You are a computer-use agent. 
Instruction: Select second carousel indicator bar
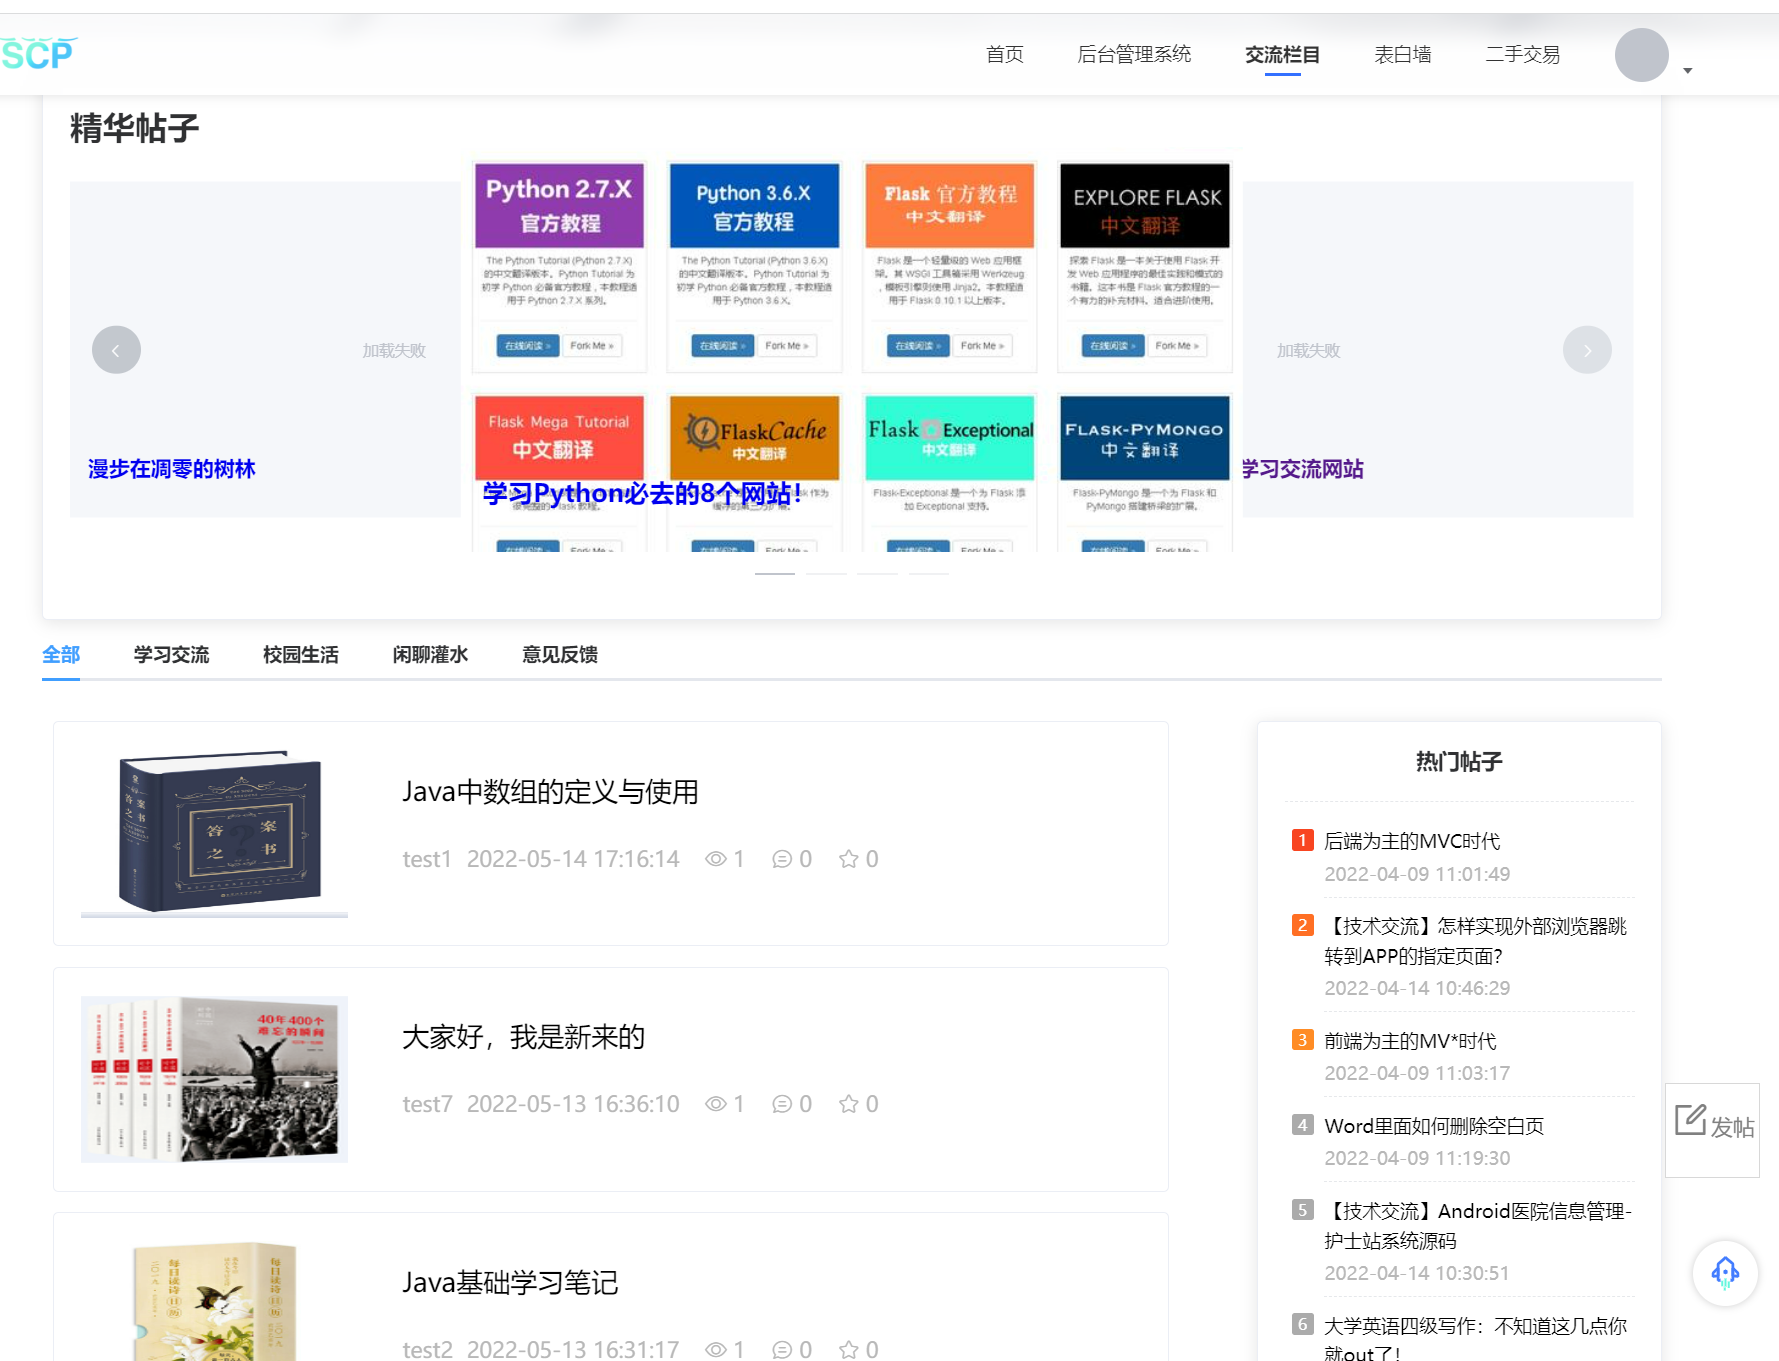pyautogui.click(x=826, y=573)
